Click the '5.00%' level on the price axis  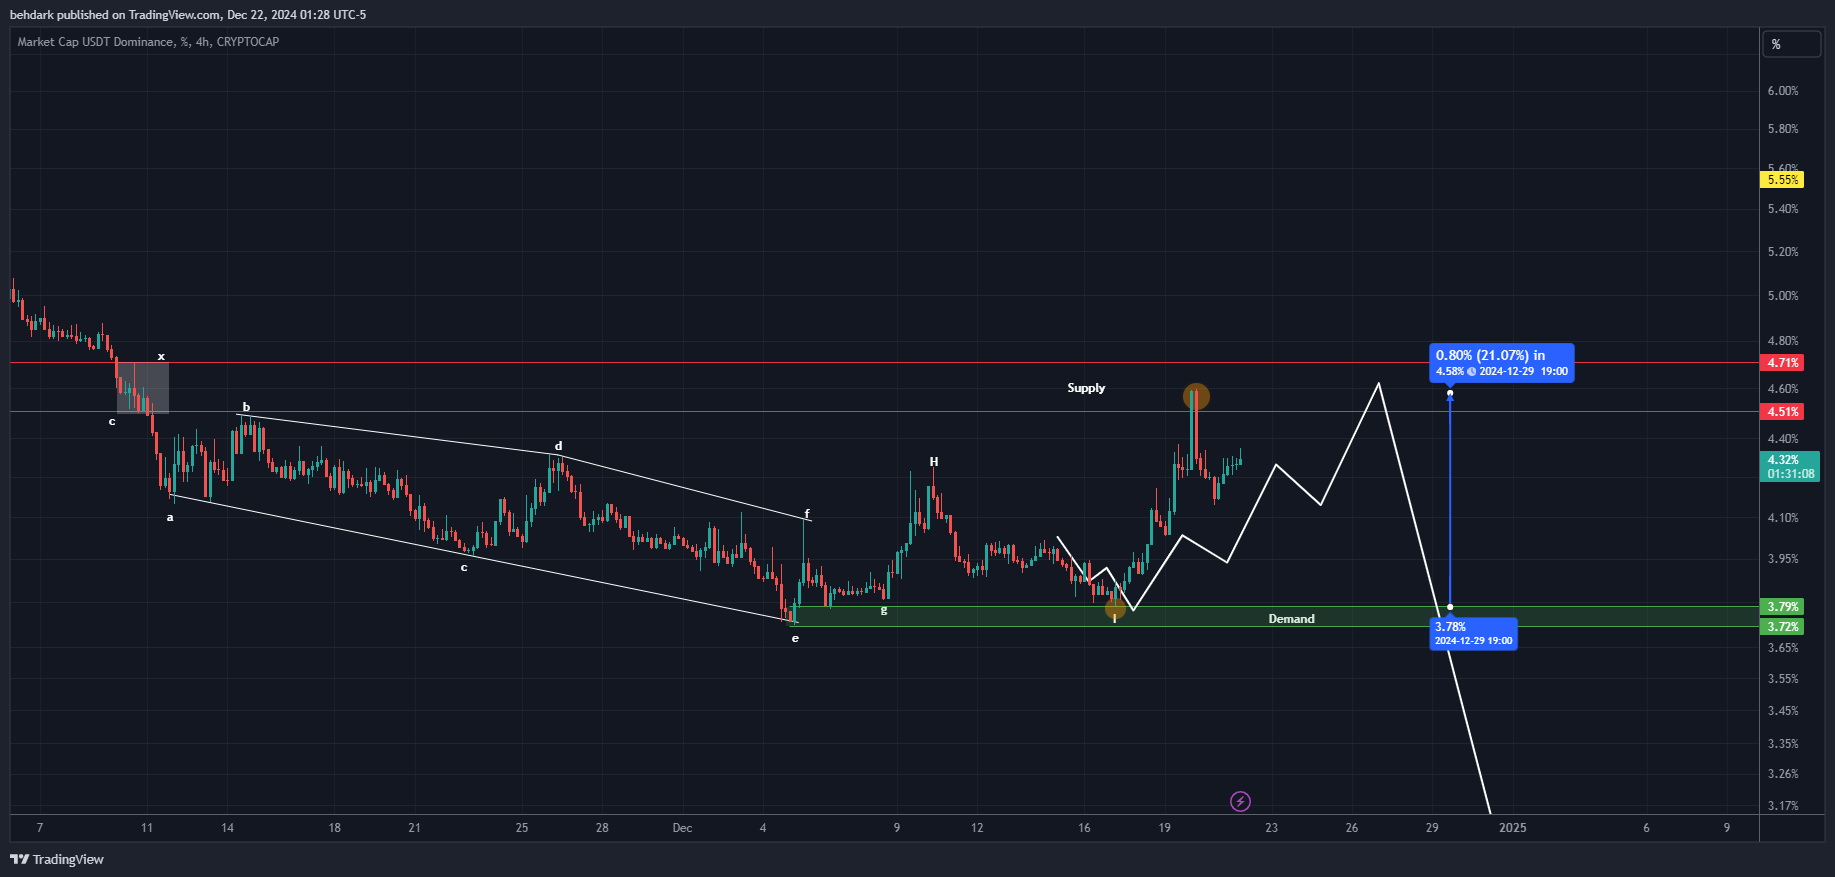pyautogui.click(x=1783, y=296)
